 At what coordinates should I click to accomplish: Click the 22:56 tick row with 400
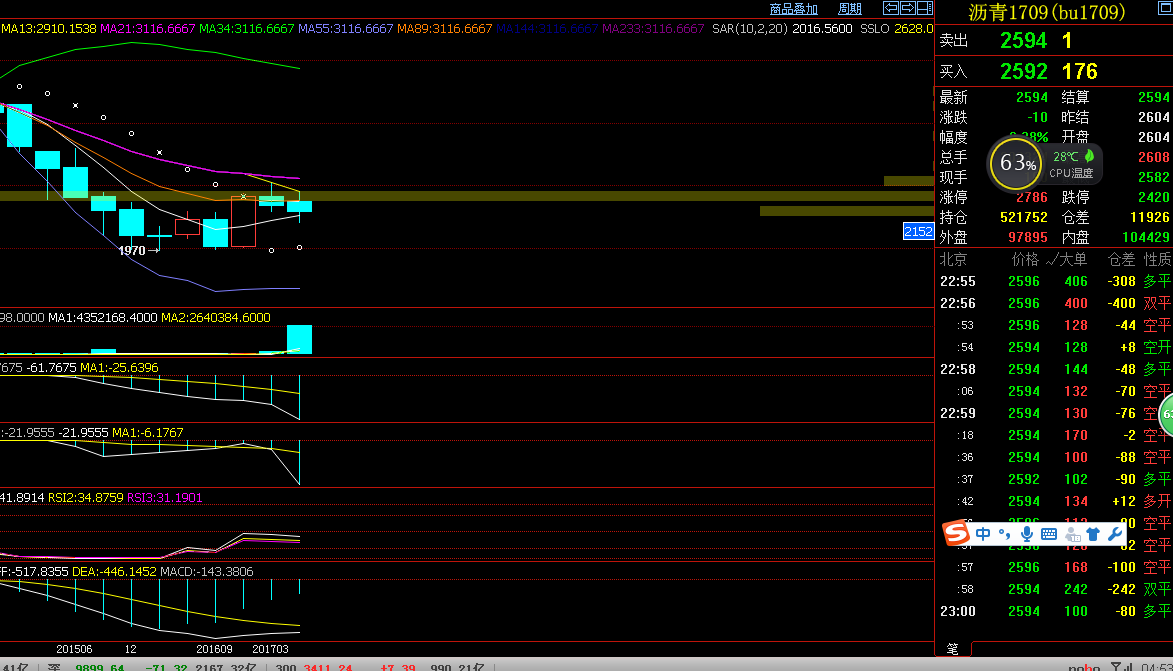(x=1054, y=303)
